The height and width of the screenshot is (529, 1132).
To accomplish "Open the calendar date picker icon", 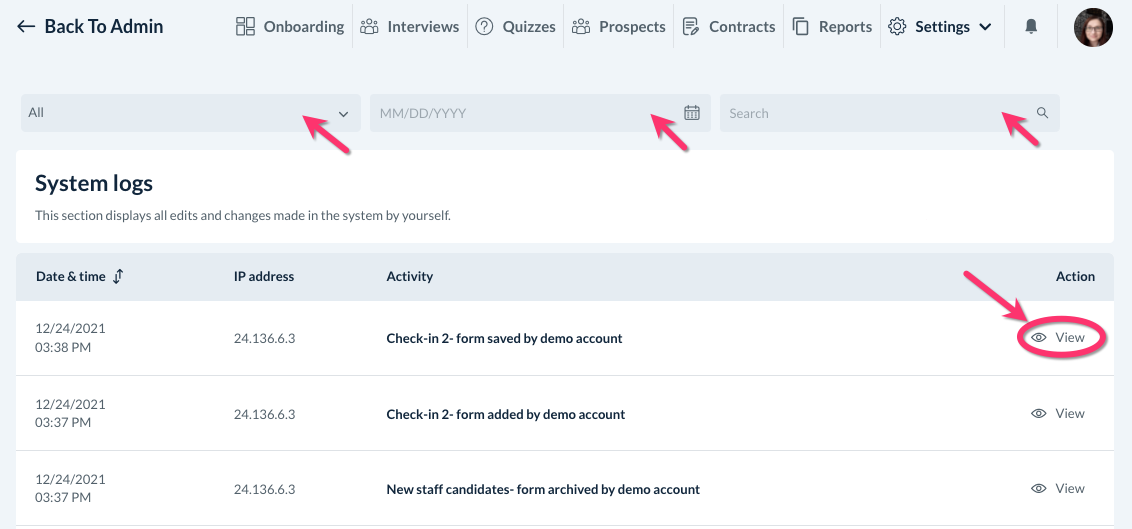I will 691,113.
